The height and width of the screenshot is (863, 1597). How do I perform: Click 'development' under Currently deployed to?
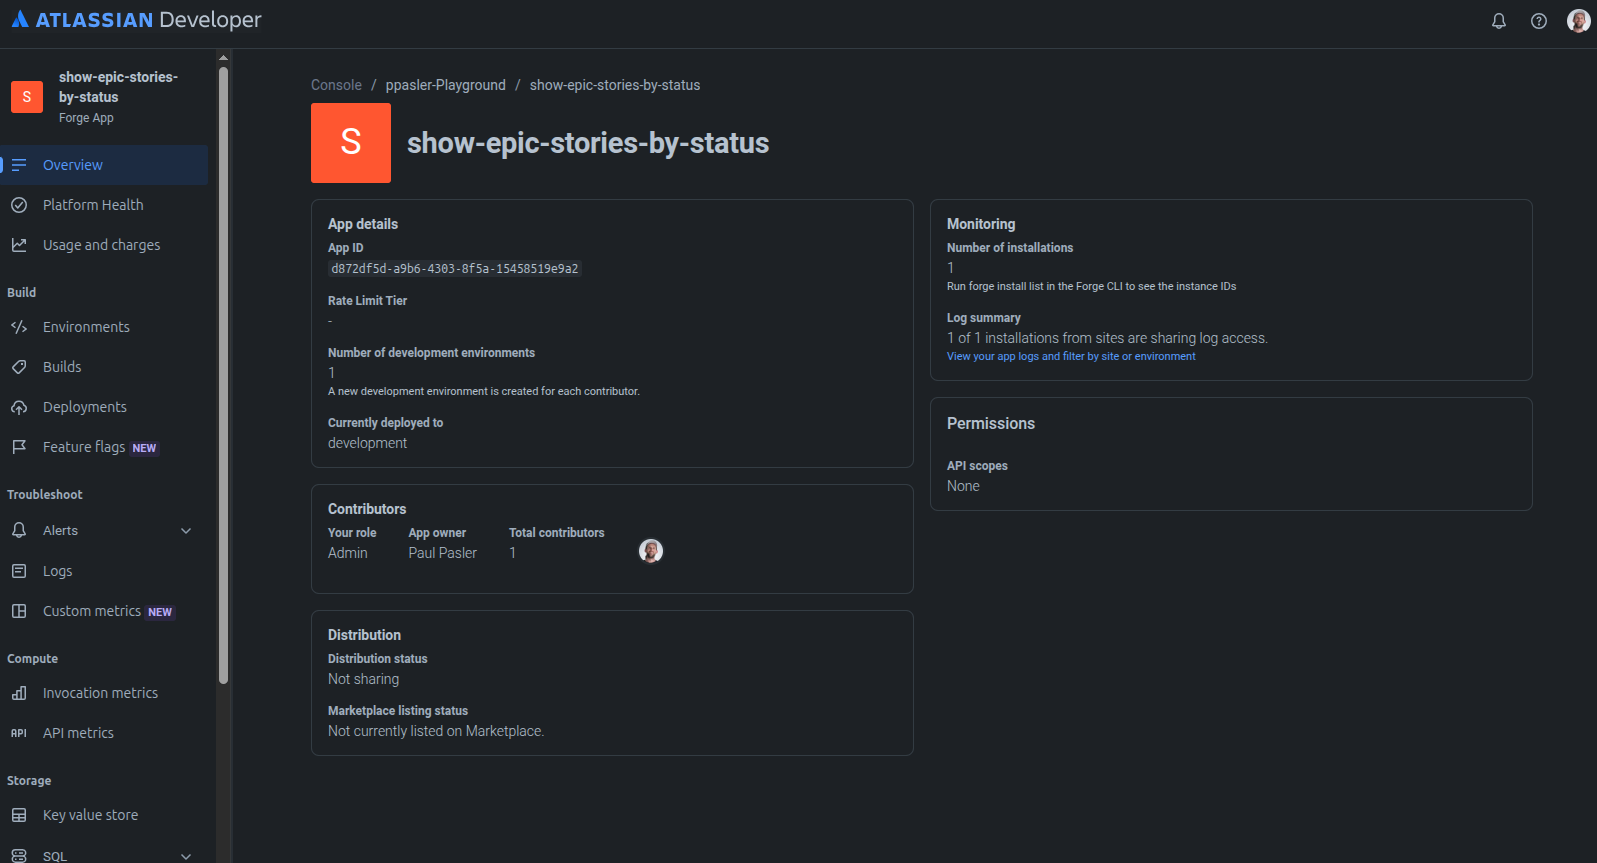click(x=368, y=443)
